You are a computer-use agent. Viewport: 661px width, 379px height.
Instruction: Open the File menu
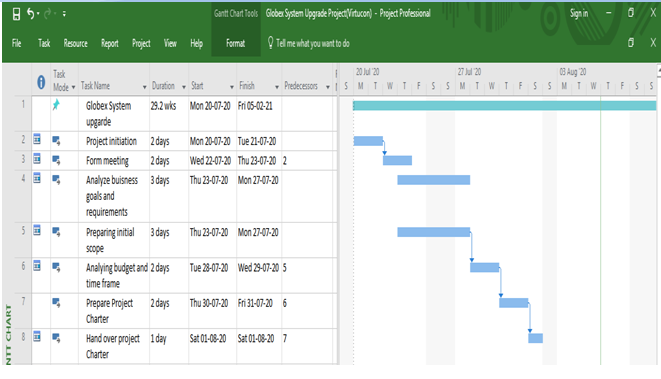[x=16, y=43]
